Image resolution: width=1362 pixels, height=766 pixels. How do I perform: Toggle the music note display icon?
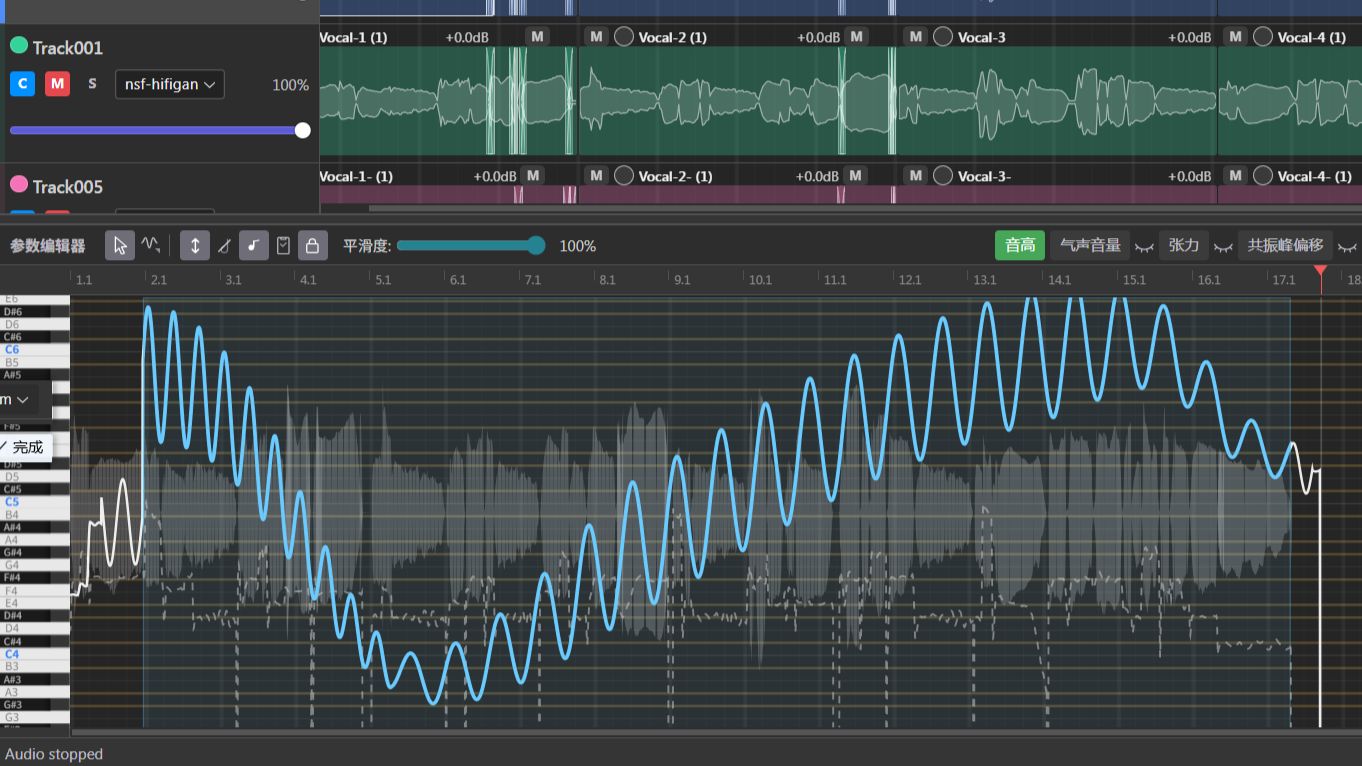coord(254,245)
